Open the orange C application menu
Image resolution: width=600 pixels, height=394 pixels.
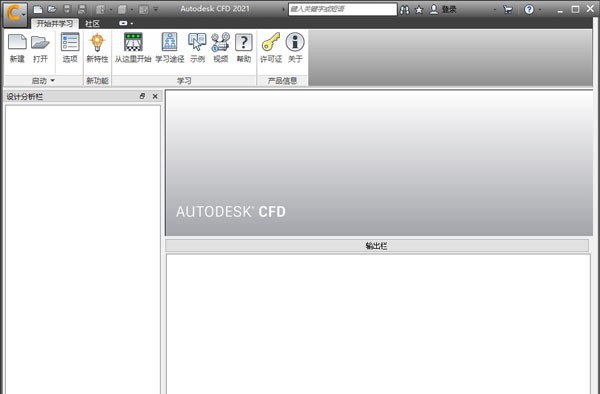pyautogui.click(x=15, y=14)
